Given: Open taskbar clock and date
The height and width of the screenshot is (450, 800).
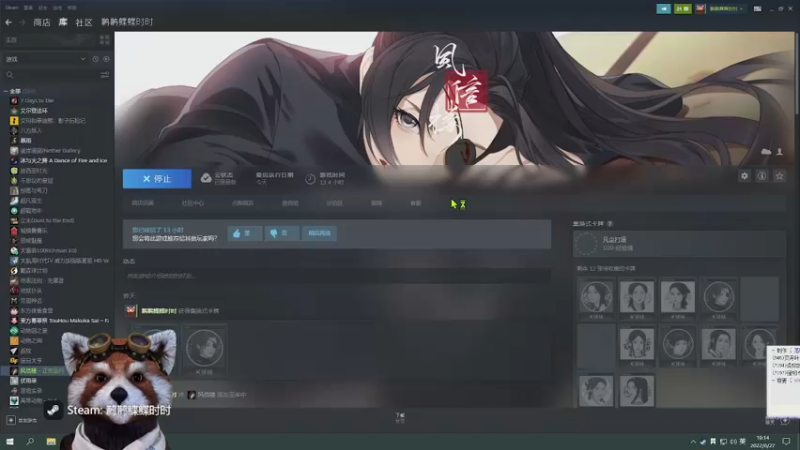Looking at the screenshot, I should coord(762,441).
